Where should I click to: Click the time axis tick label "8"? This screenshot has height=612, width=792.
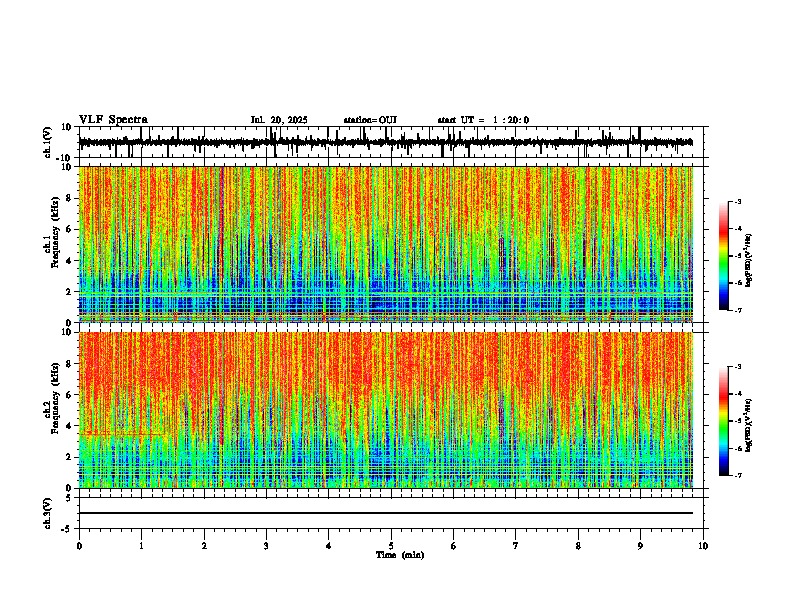[x=578, y=546]
